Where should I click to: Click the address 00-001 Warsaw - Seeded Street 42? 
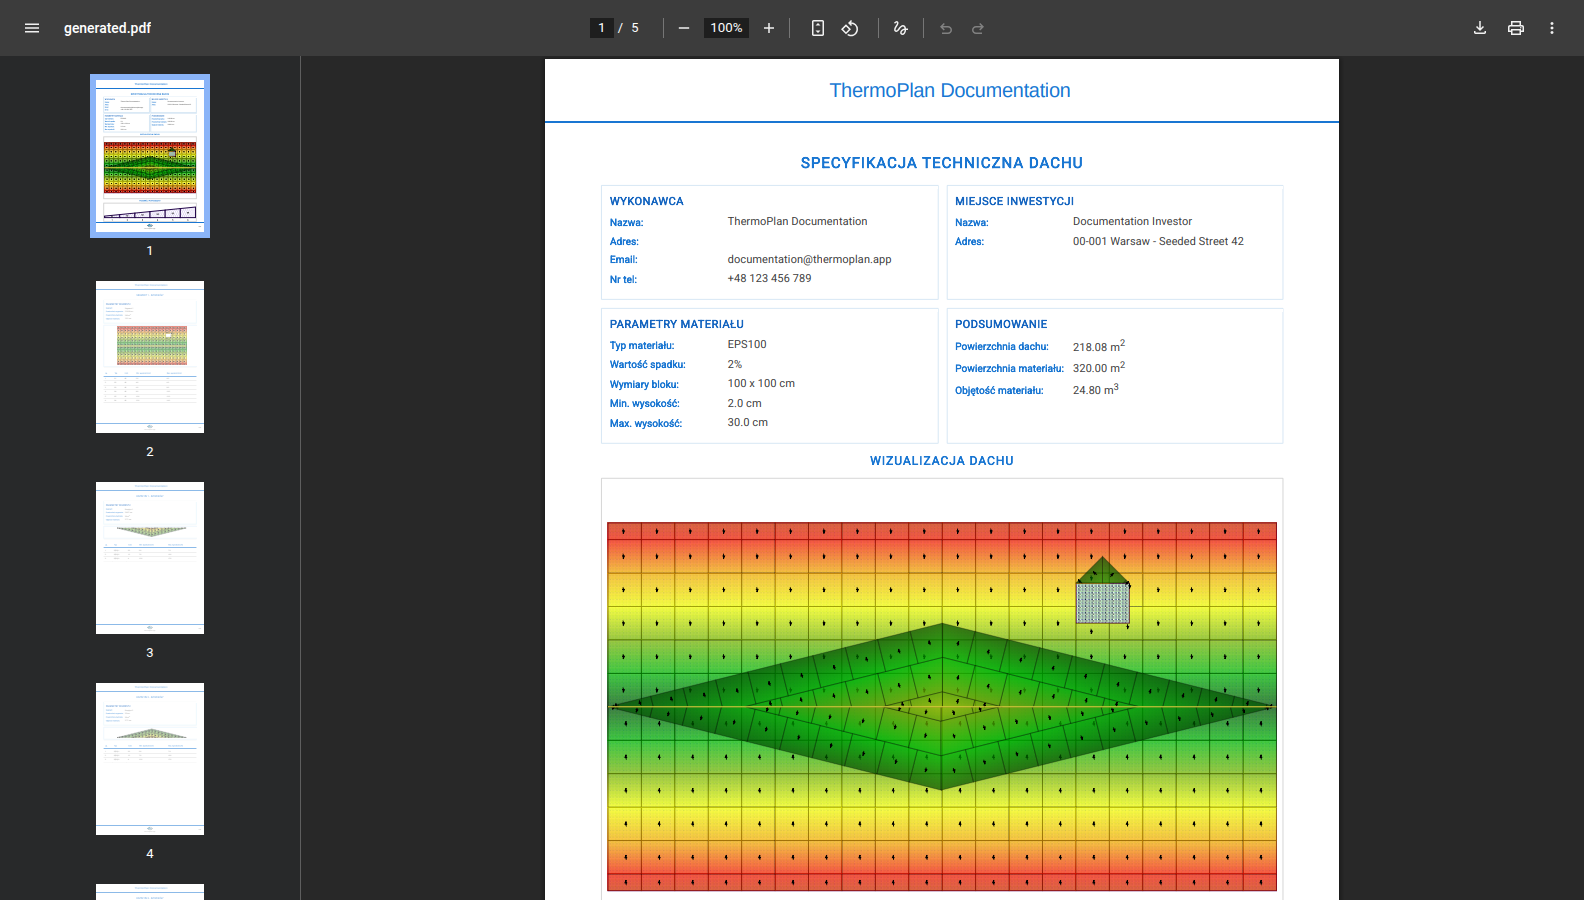click(x=1158, y=242)
